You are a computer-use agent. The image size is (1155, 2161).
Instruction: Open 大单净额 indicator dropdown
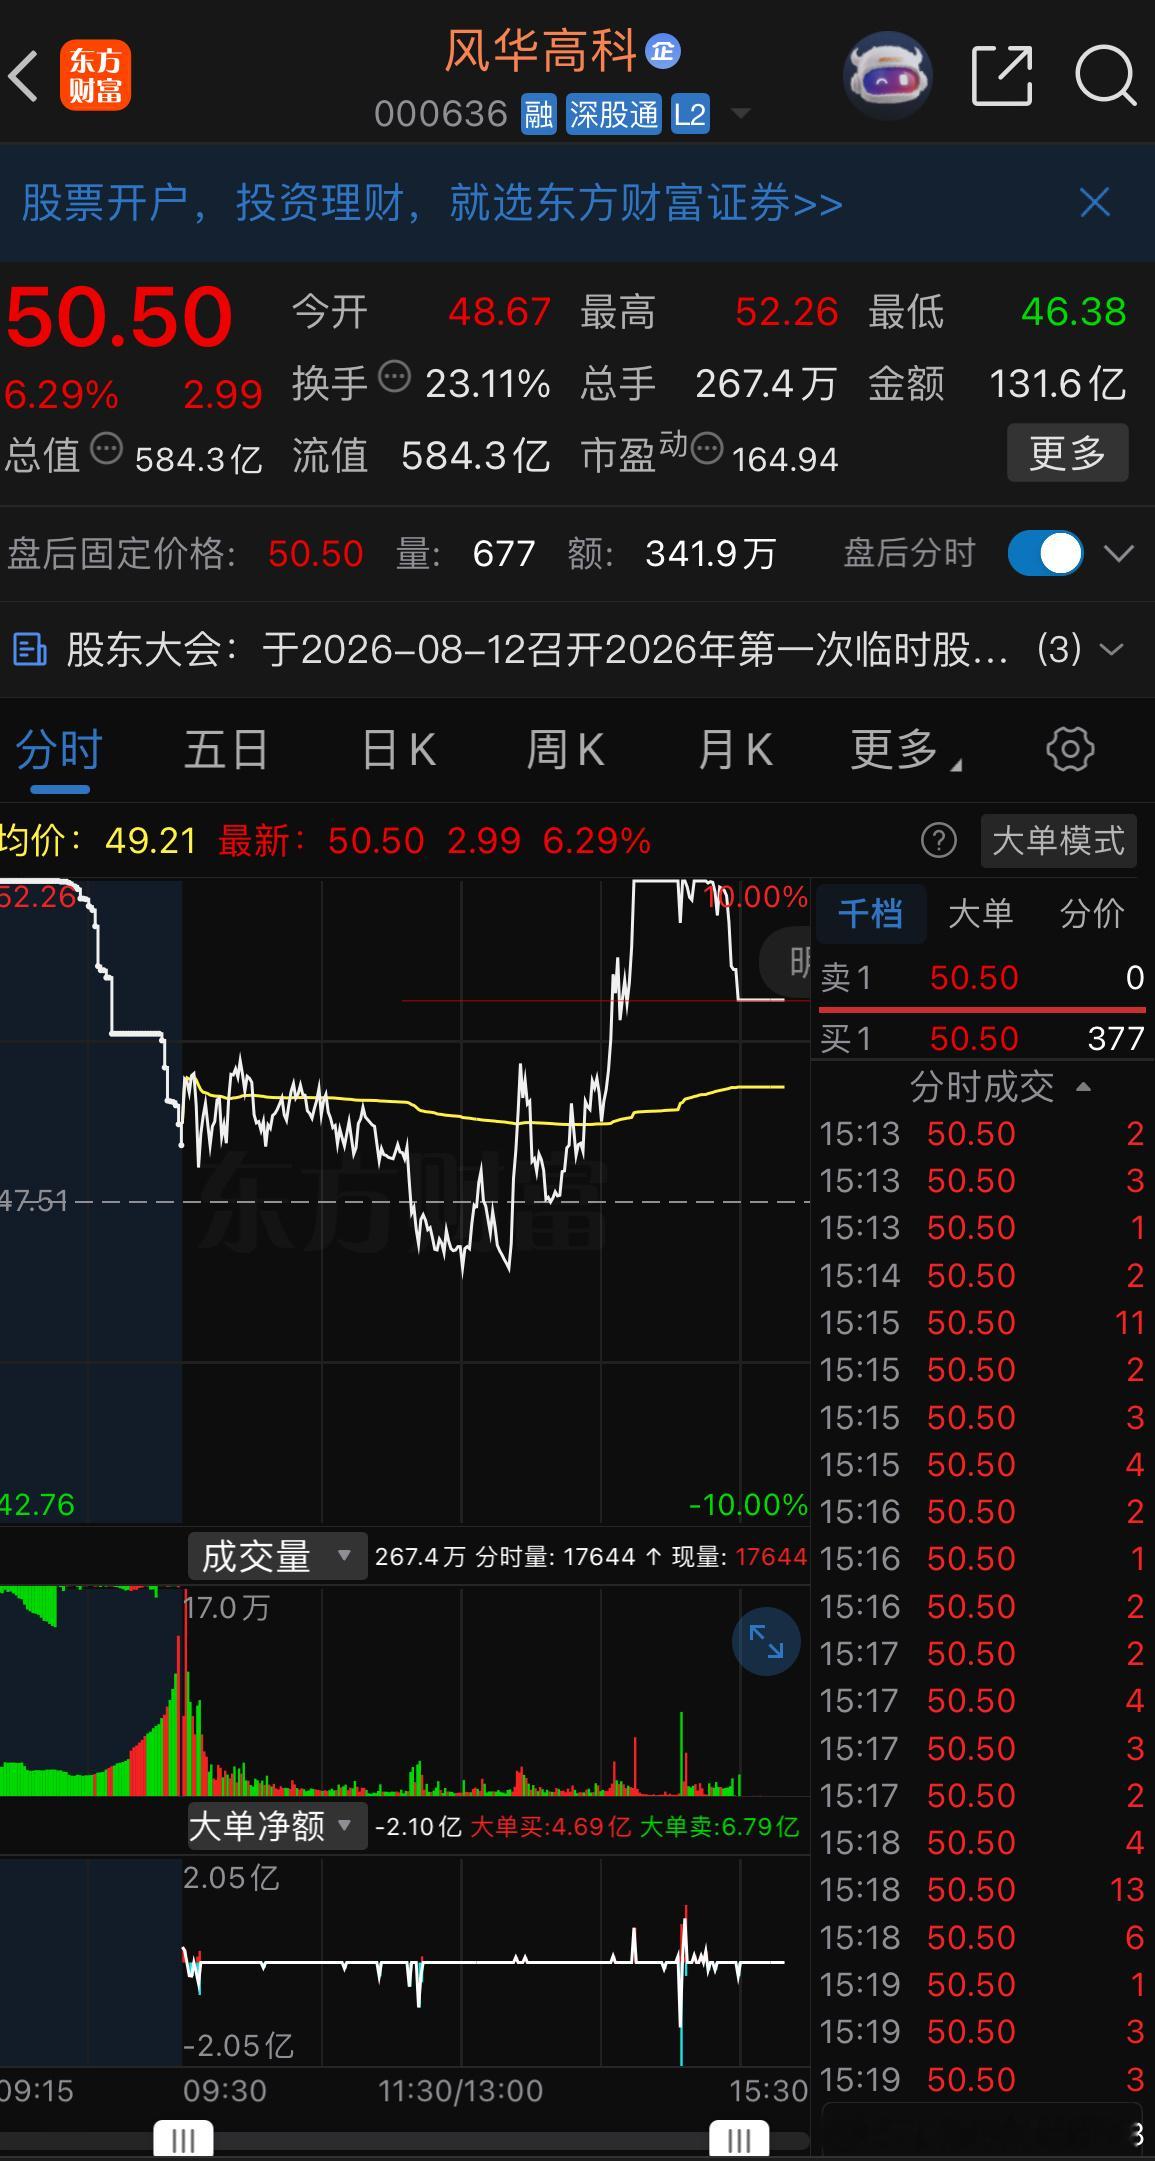click(x=277, y=1827)
